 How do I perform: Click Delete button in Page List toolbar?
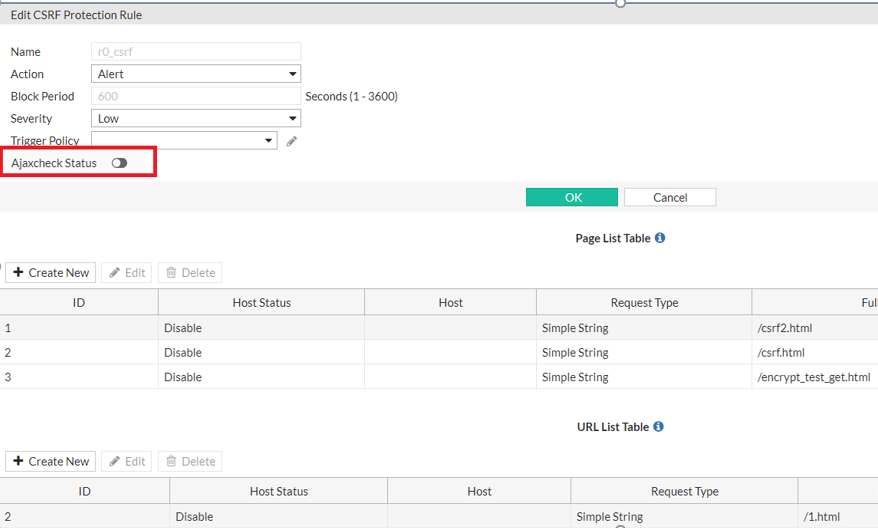[190, 272]
